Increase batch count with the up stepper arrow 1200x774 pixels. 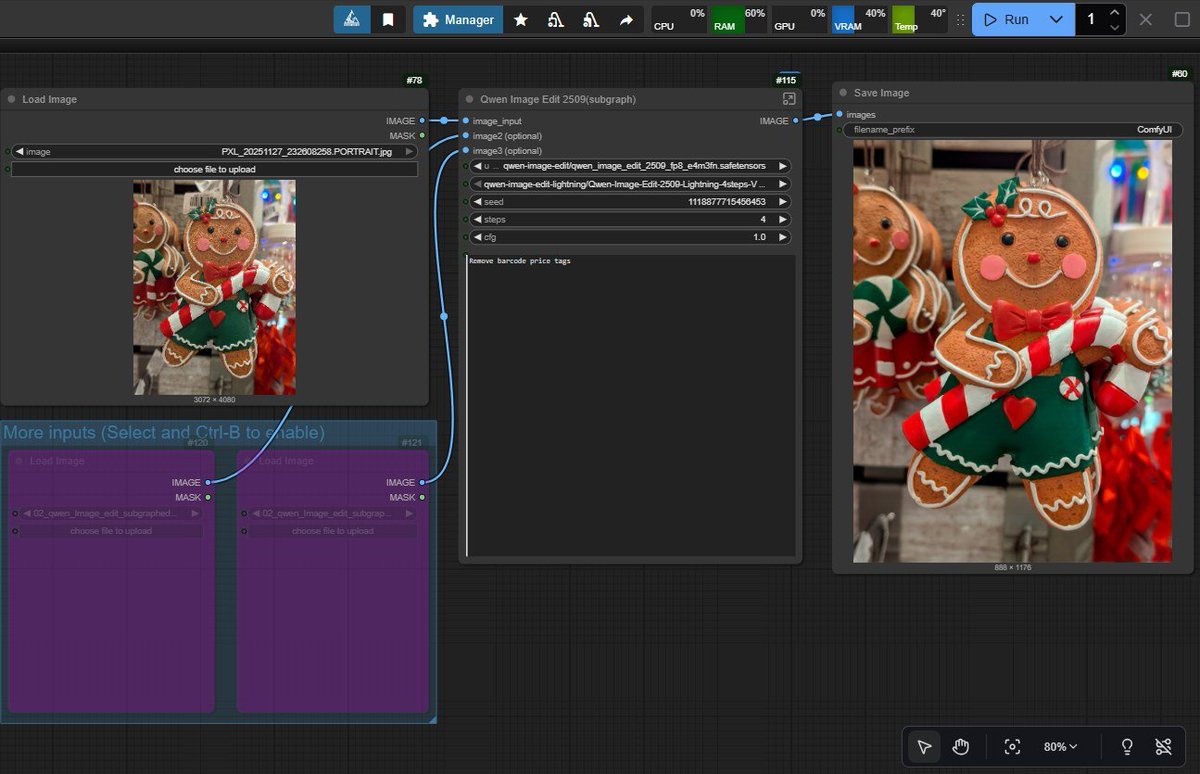(x=1114, y=13)
